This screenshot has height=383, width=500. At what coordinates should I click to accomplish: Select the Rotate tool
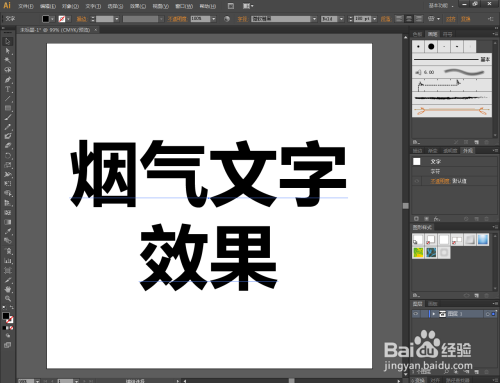pyautogui.click(x=8, y=155)
